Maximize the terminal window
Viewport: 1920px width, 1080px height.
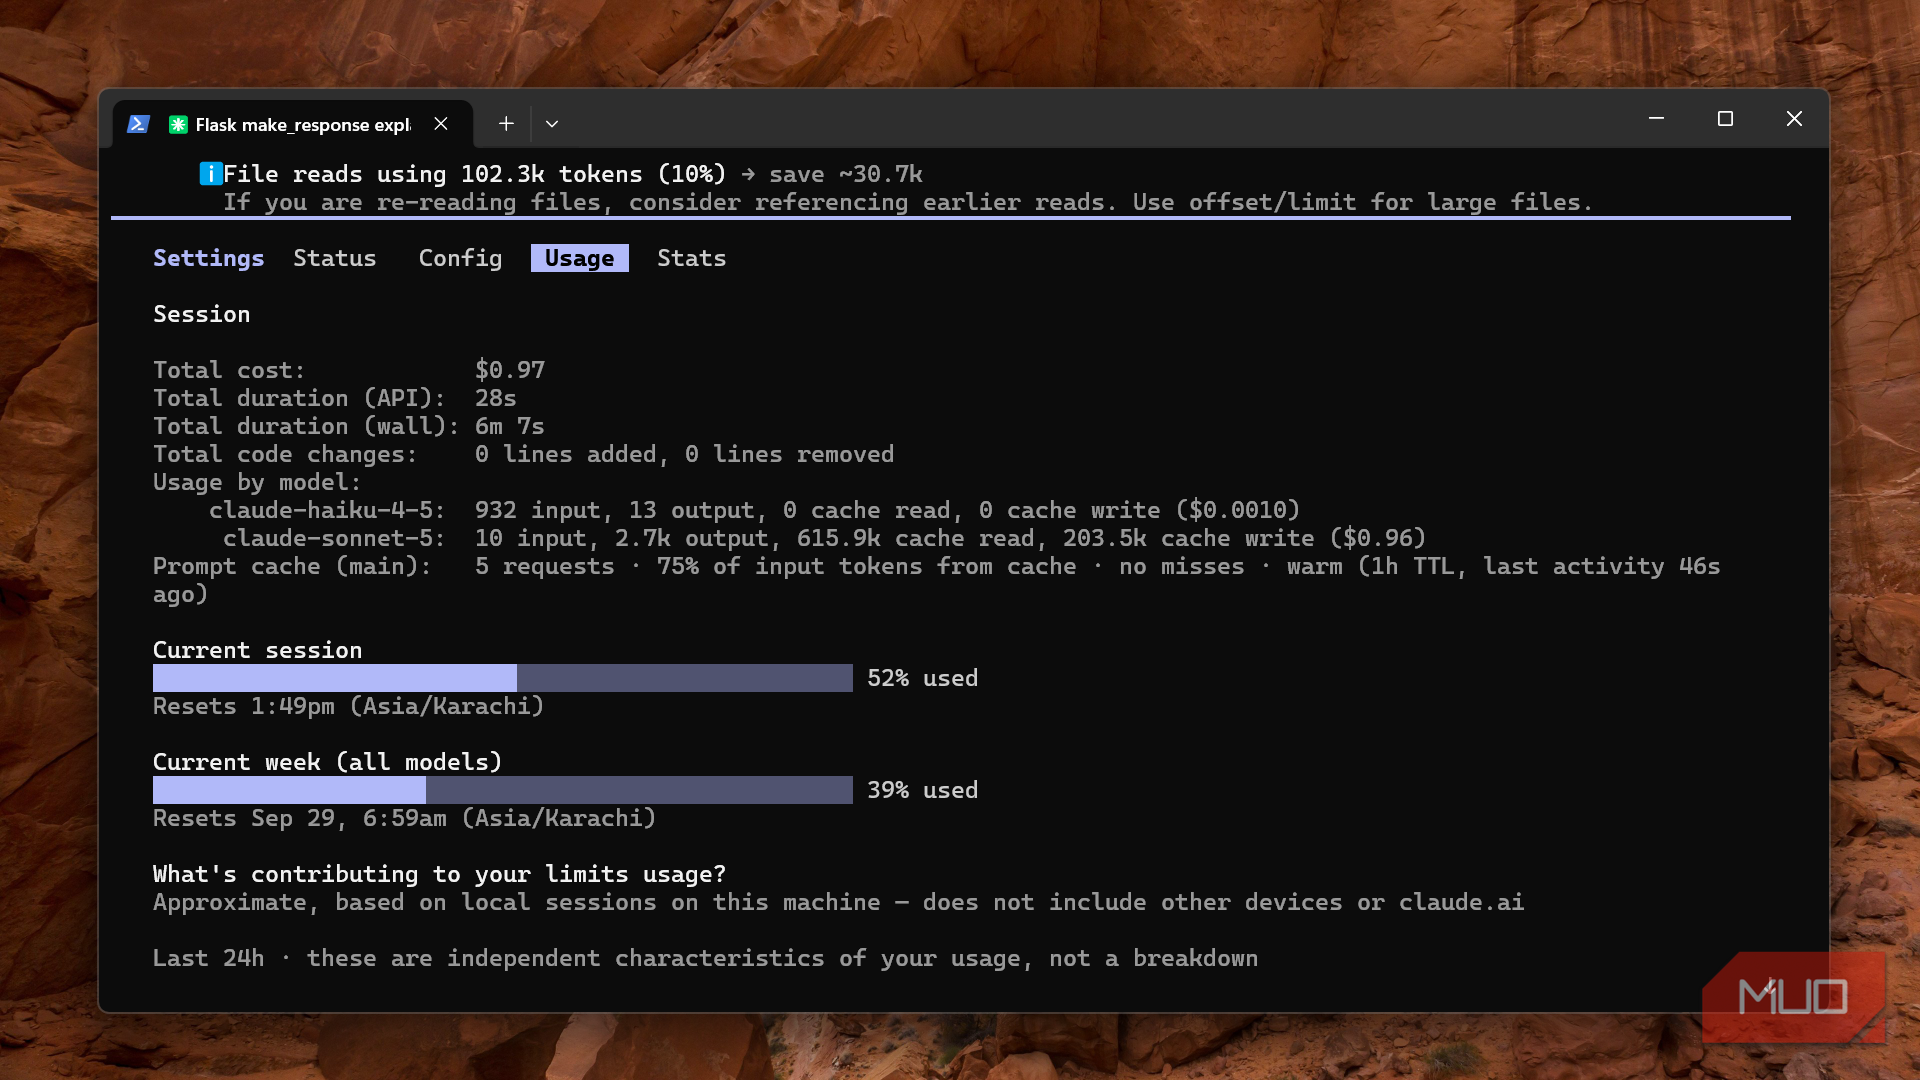click(1725, 119)
